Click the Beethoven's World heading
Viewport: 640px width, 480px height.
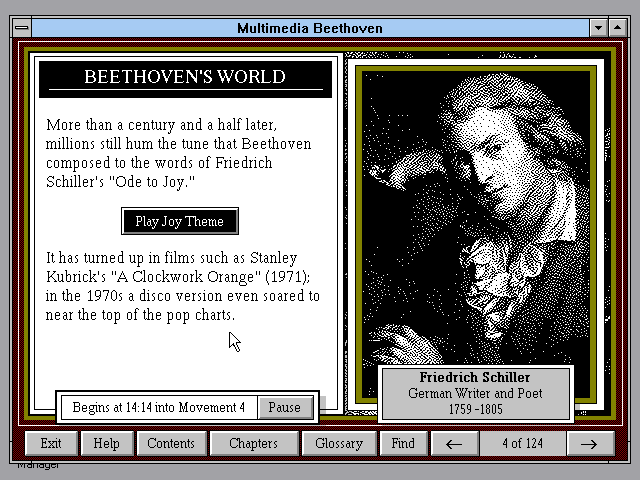pos(185,79)
